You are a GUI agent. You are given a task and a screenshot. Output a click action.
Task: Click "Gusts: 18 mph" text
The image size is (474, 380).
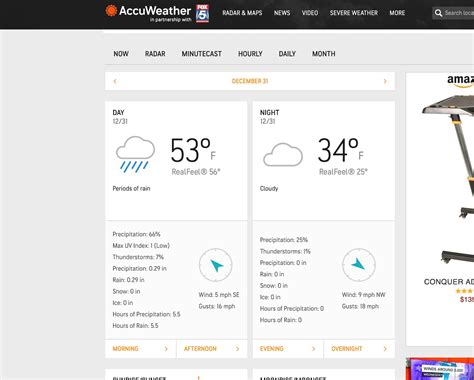point(360,306)
